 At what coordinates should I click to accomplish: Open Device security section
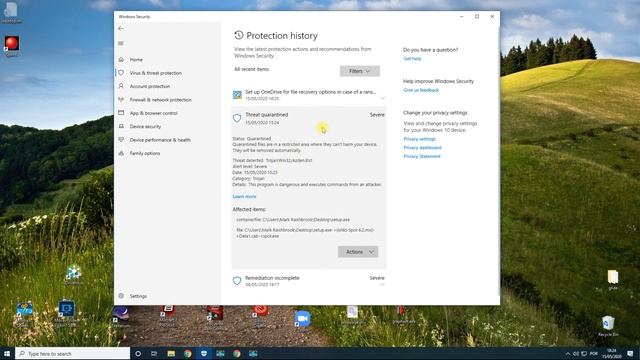click(145, 127)
